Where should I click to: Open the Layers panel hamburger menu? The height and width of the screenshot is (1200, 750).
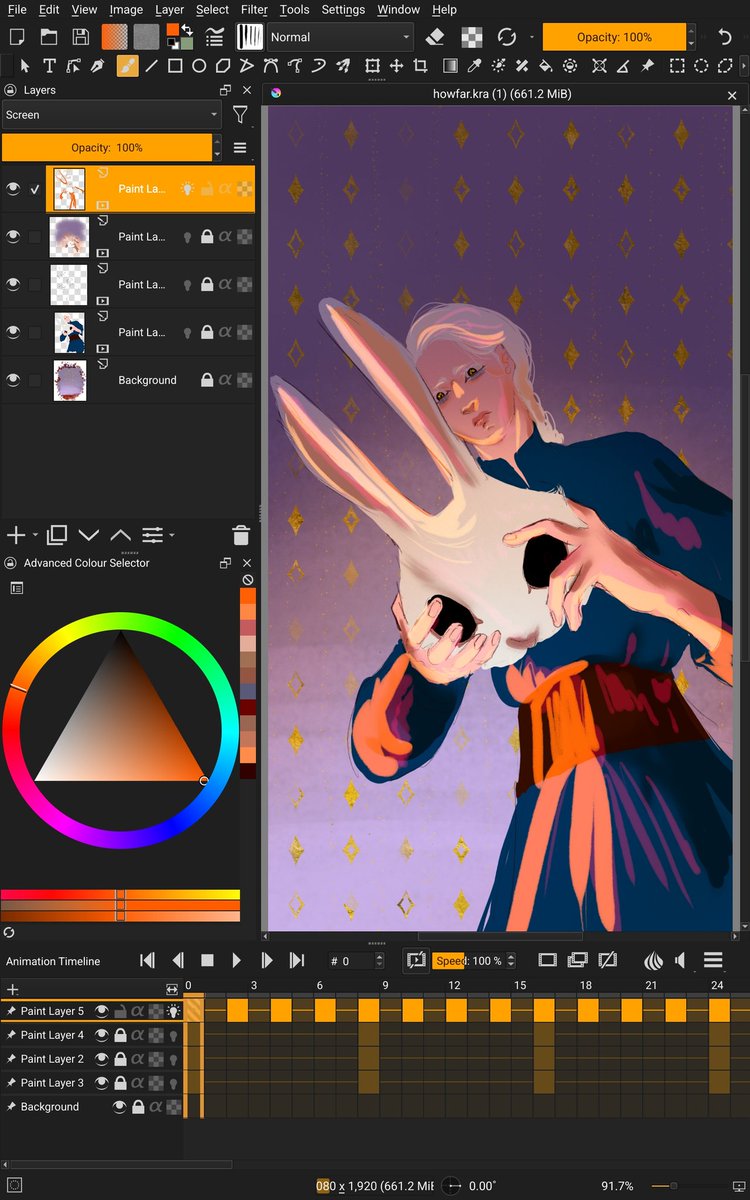240,148
